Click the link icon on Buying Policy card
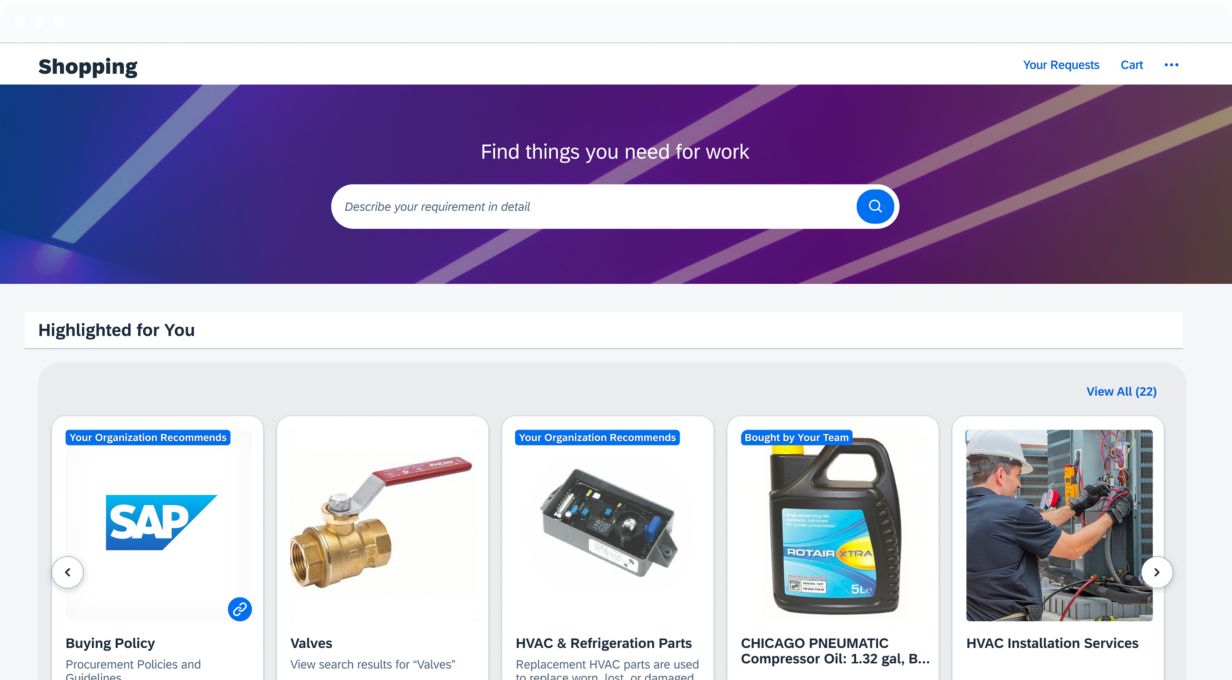 pyautogui.click(x=240, y=608)
